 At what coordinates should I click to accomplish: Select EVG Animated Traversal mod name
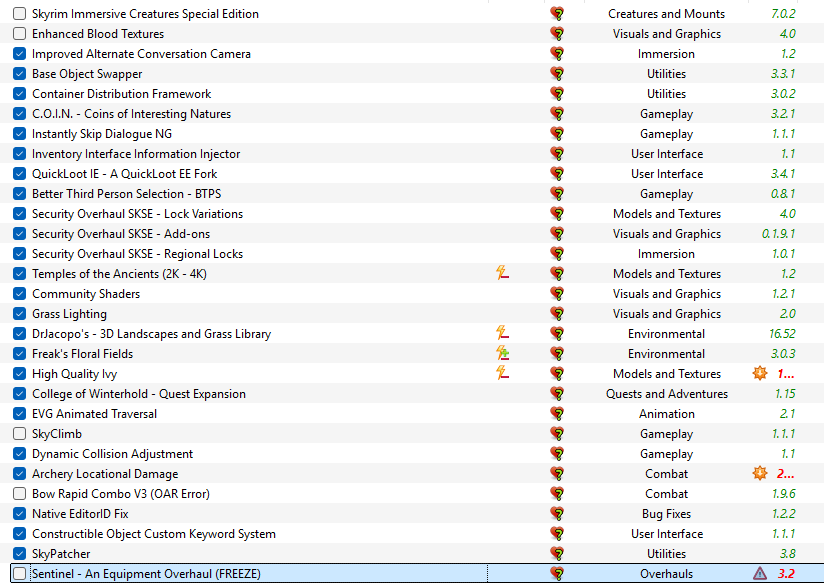[x=95, y=414]
